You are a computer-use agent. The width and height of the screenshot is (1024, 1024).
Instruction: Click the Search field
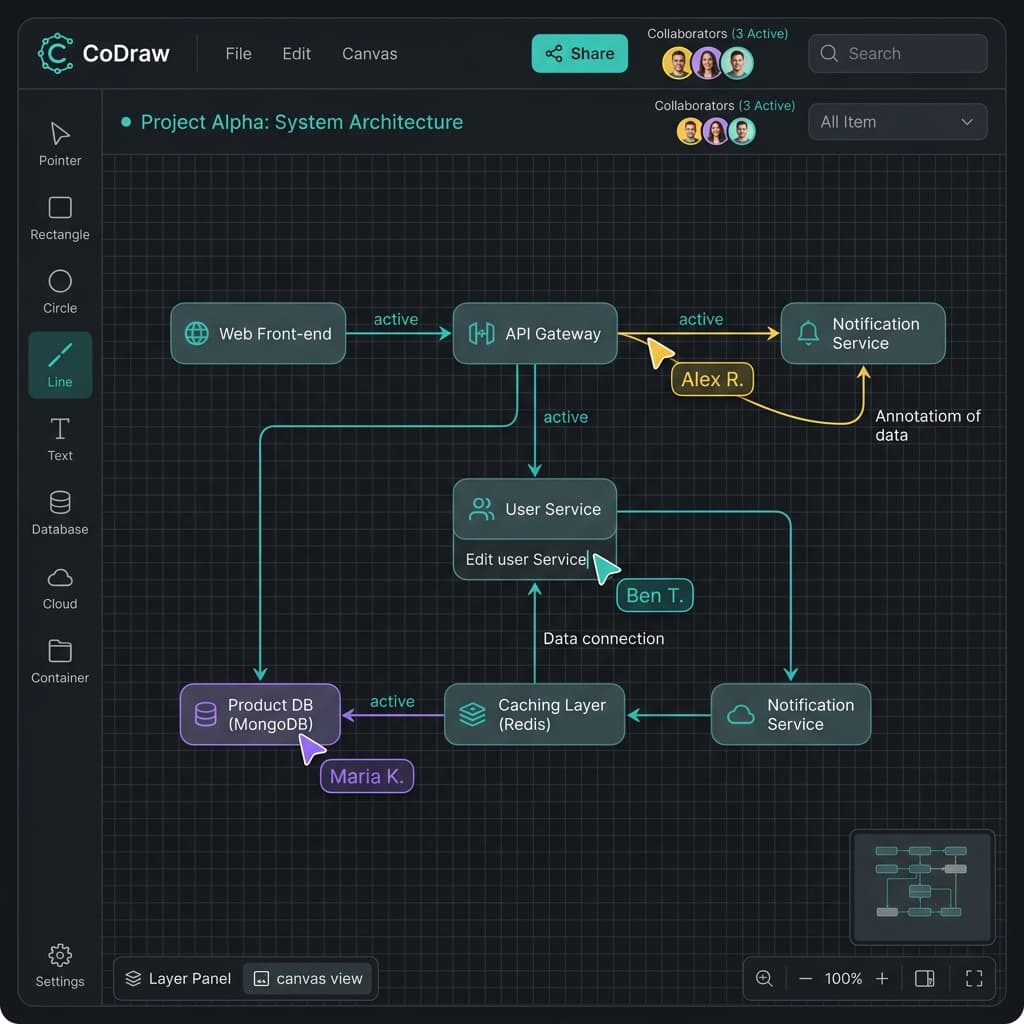coord(898,54)
